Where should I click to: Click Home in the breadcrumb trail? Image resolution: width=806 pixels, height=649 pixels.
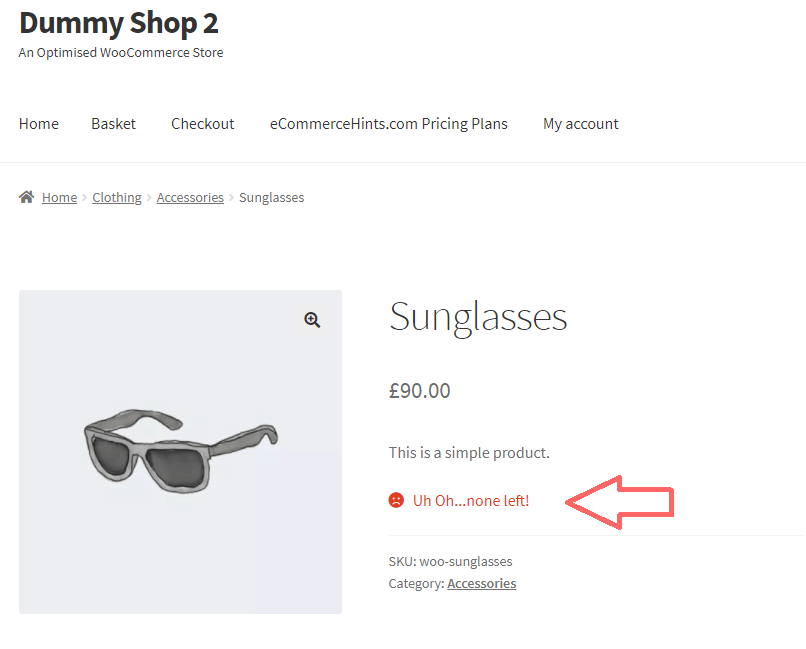[59, 197]
